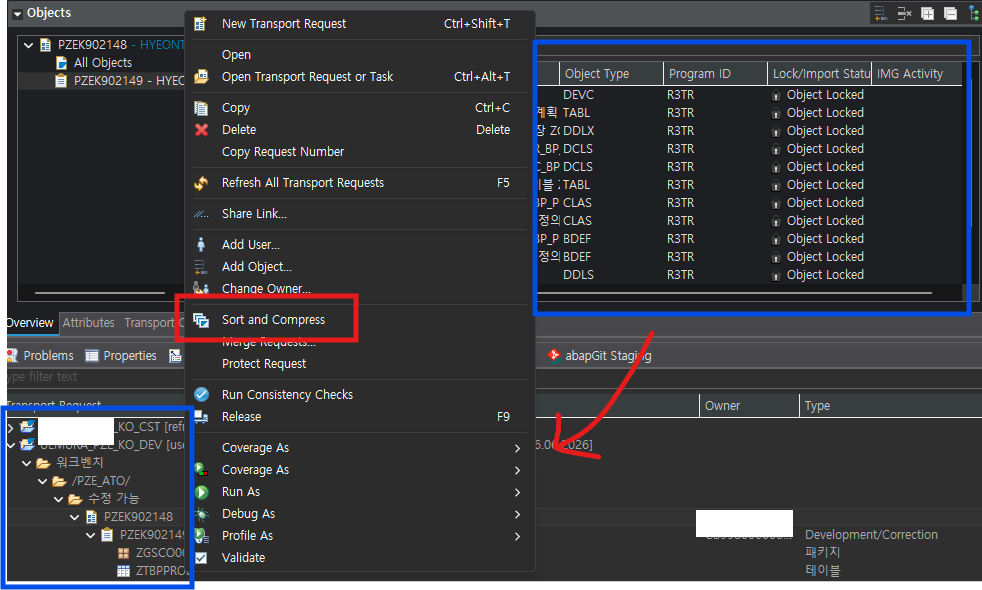
Task: Select the DDLS object type row
Action: [748, 275]
